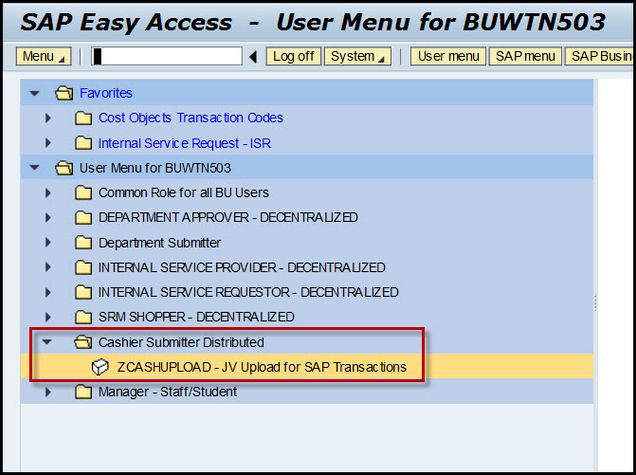The image size is (636, 475).
Task: Click DEPARTMENT APPROVER folder icon
Action: [84, 218]
